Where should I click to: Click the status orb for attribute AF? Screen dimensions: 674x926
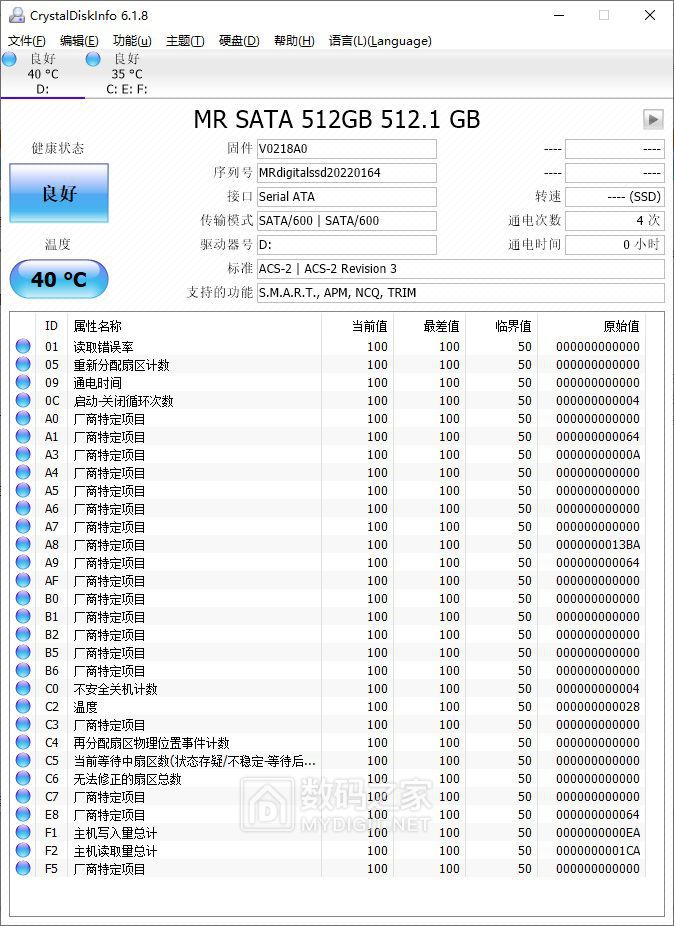point(23,581)
